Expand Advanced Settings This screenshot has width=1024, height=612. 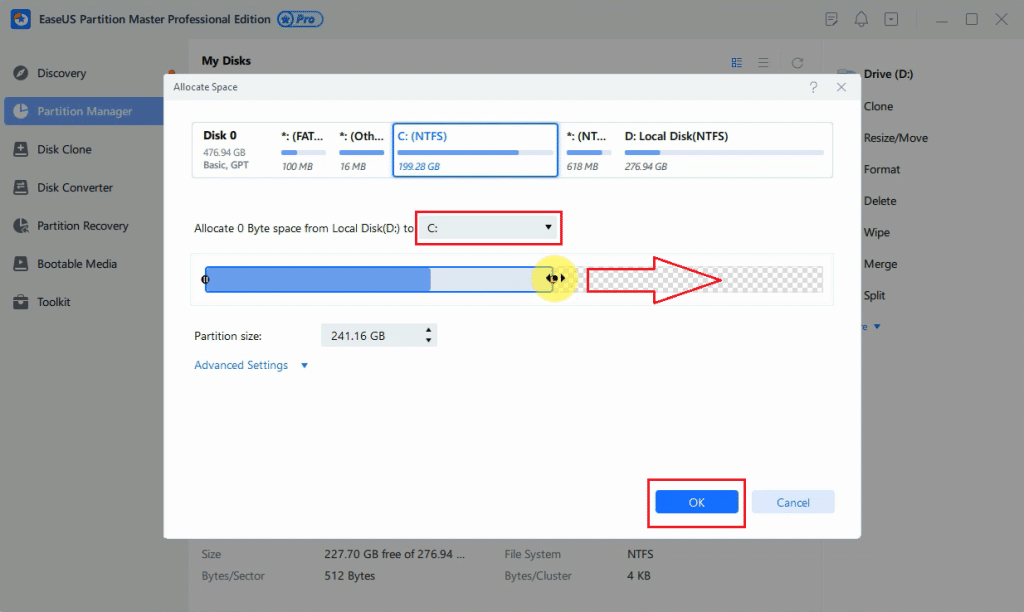pyautogui.click(x=251, y=365)
